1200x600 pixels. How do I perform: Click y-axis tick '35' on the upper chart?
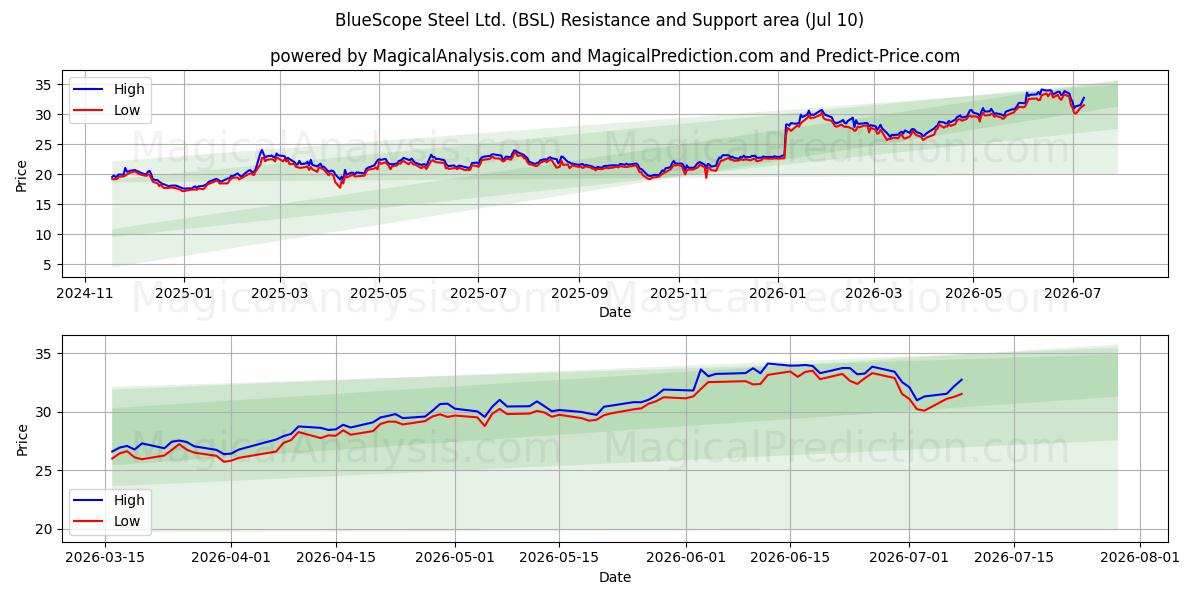coord(46,85)
